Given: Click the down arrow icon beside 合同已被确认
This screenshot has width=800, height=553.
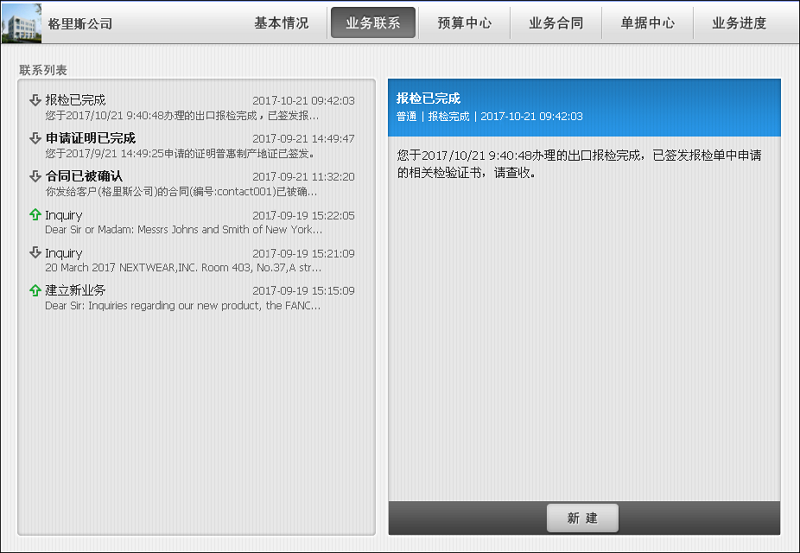Looking at the screenshot, I should click(35, 176).
